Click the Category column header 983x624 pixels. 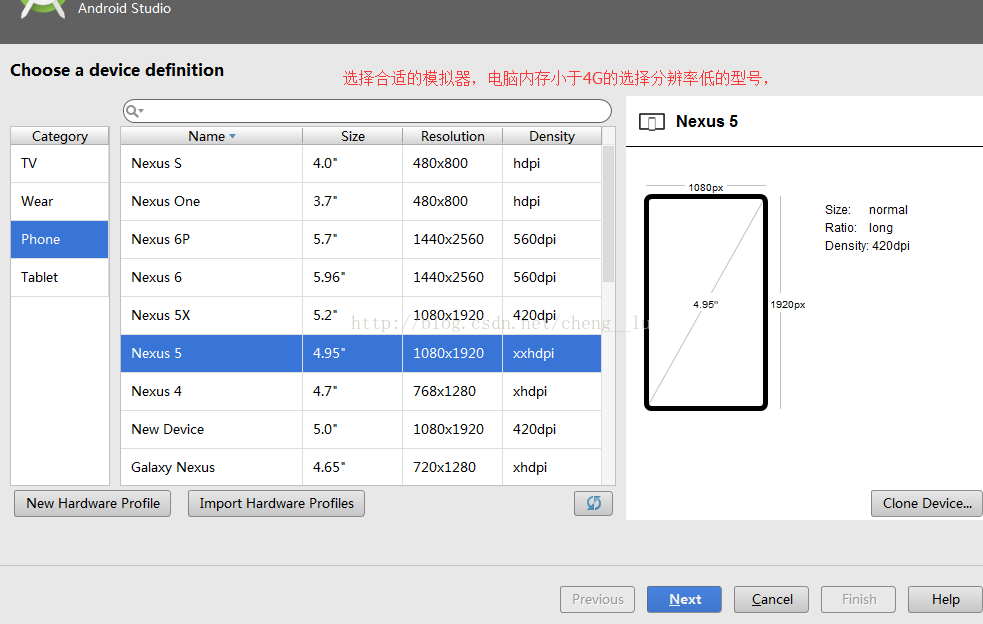[60, 136]
